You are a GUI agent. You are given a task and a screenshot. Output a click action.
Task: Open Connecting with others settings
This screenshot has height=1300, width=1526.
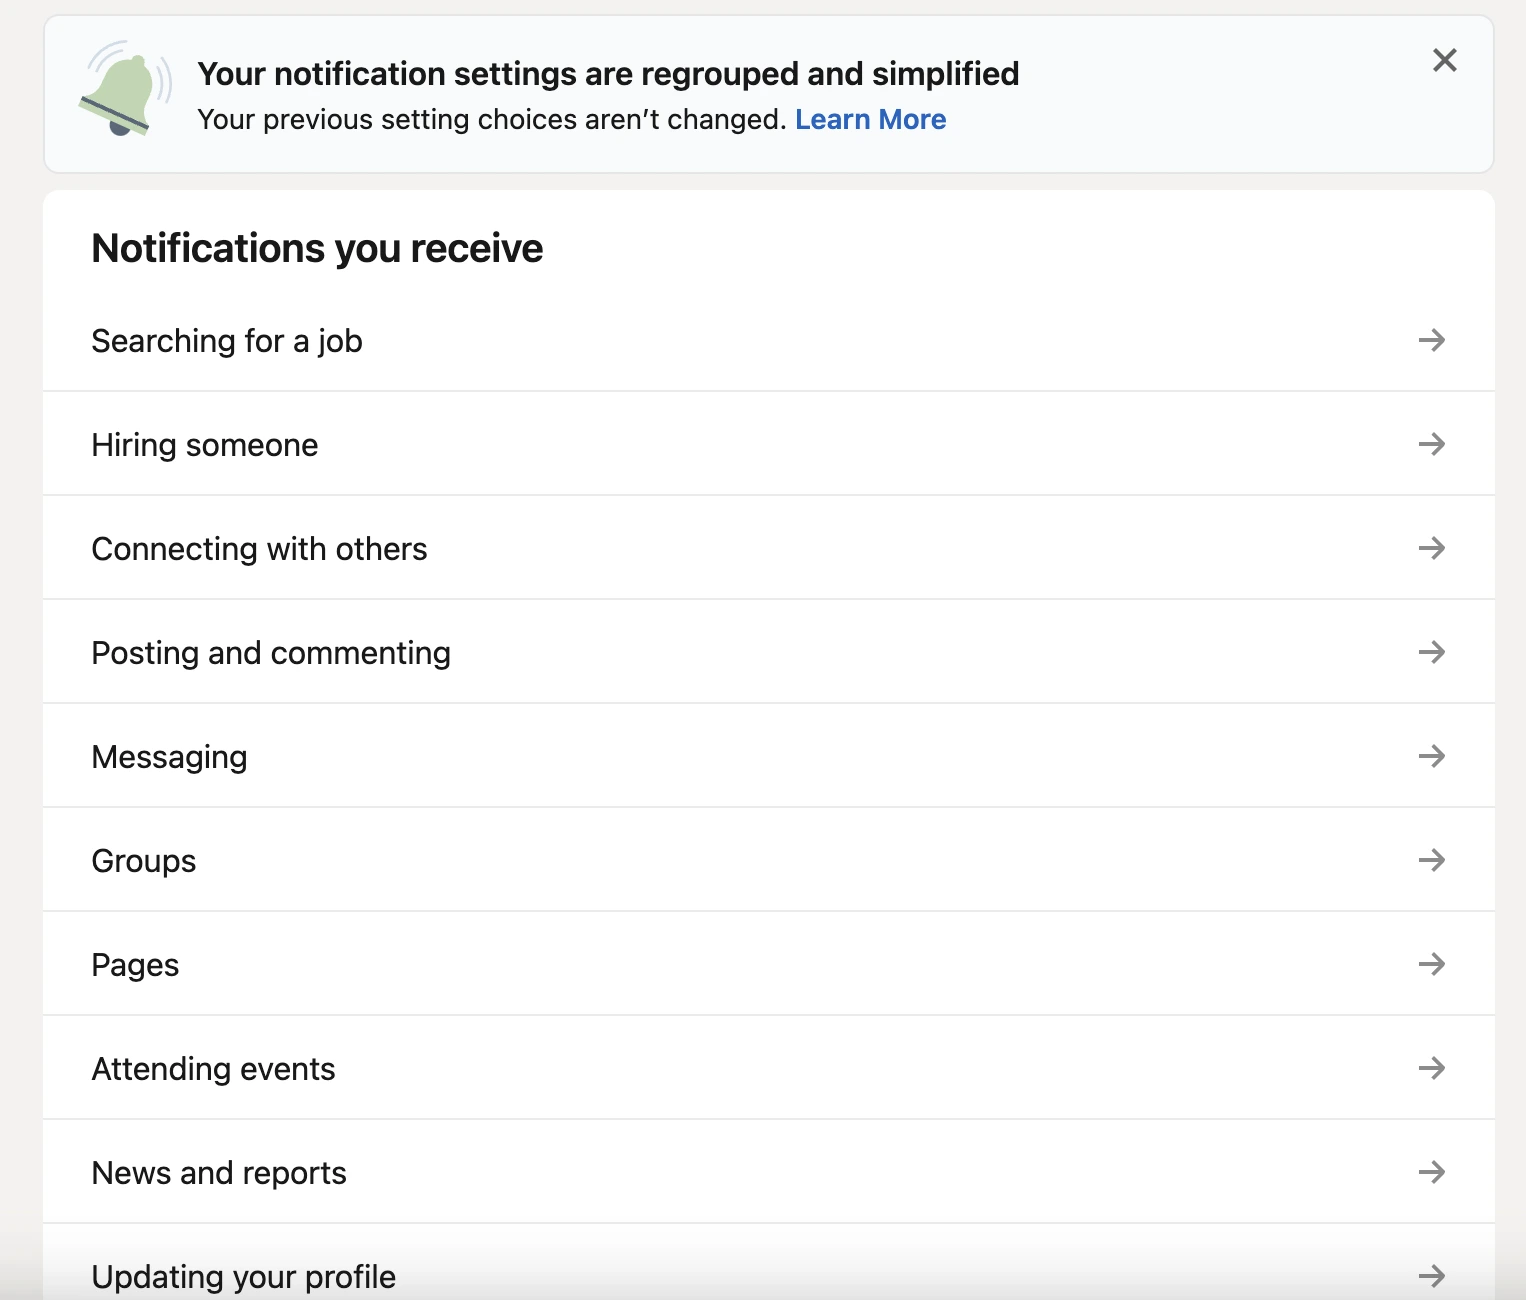point(768,548)
